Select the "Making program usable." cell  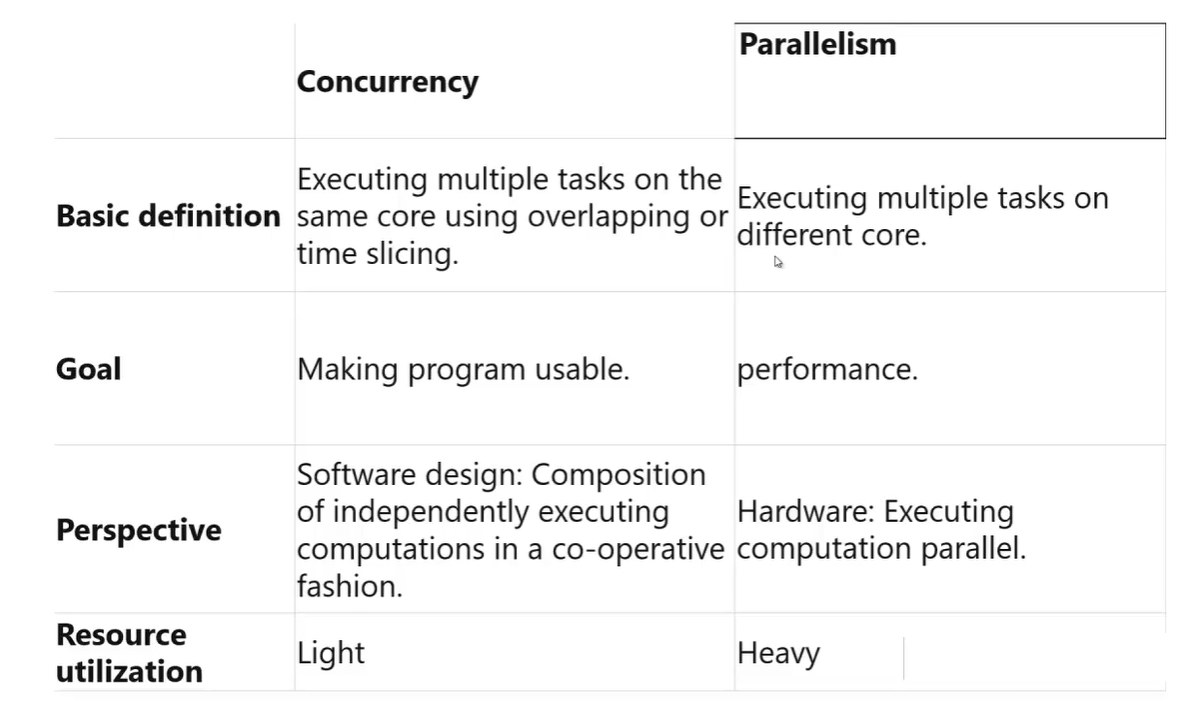pyautogui.click(x=463, y=370)
